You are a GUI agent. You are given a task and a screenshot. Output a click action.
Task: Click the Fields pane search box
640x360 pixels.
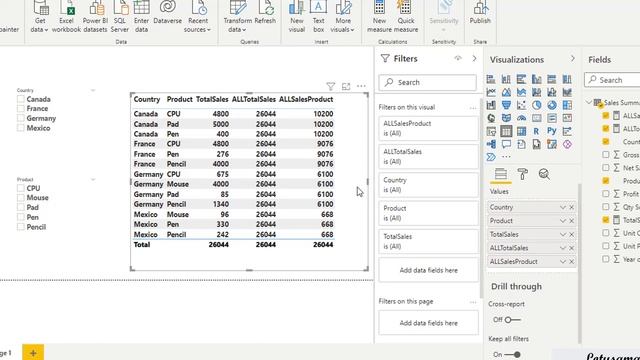click(613, 80)
